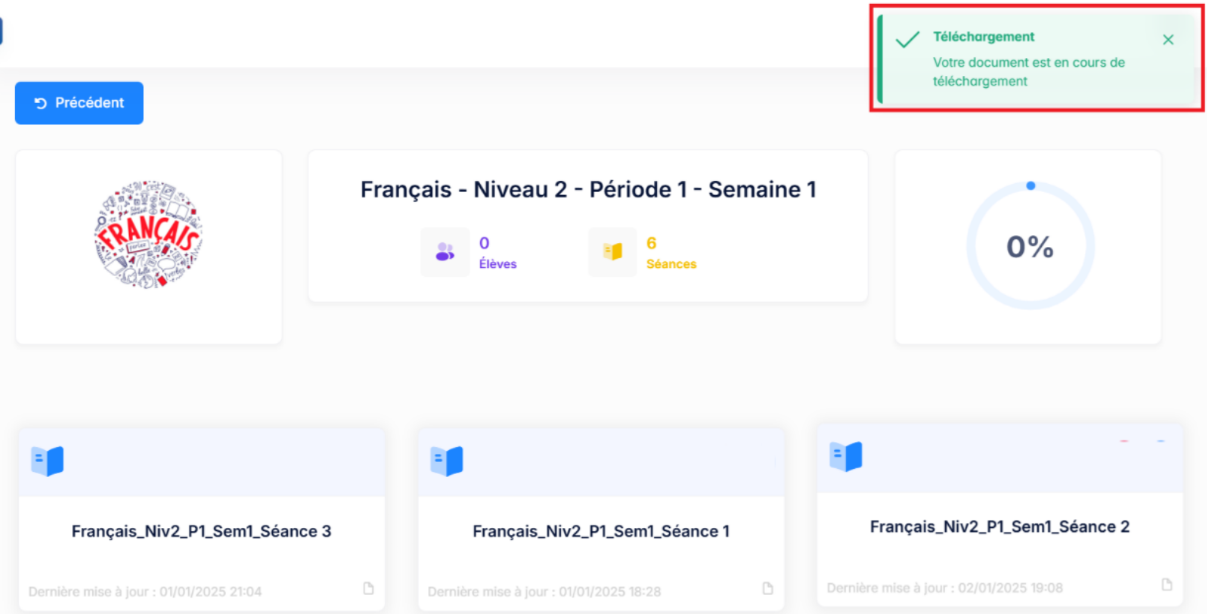Click the document icon on Séance 3 card
The width and height of the screenshot is (1207, 614).
368,589
